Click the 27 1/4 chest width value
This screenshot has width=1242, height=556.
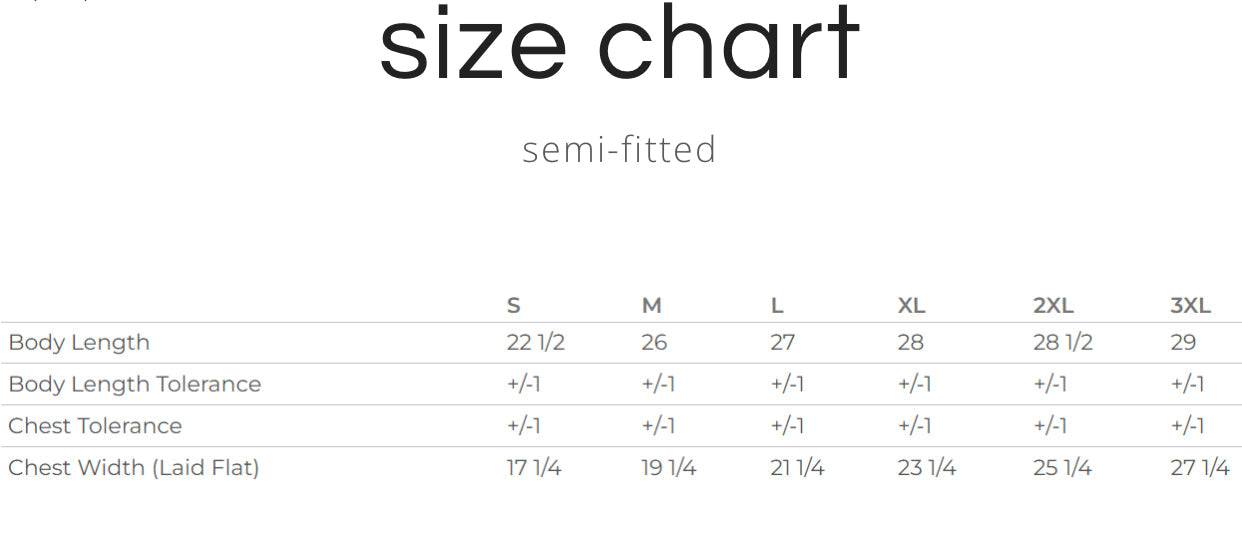[1199, 468]
